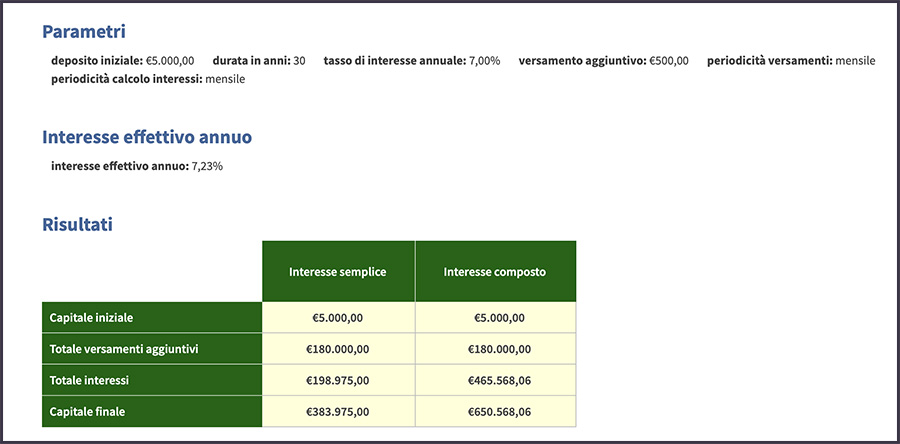
Task: Select the €198.975,00 simple interest total cell
Action: click(x=338, y=380)
